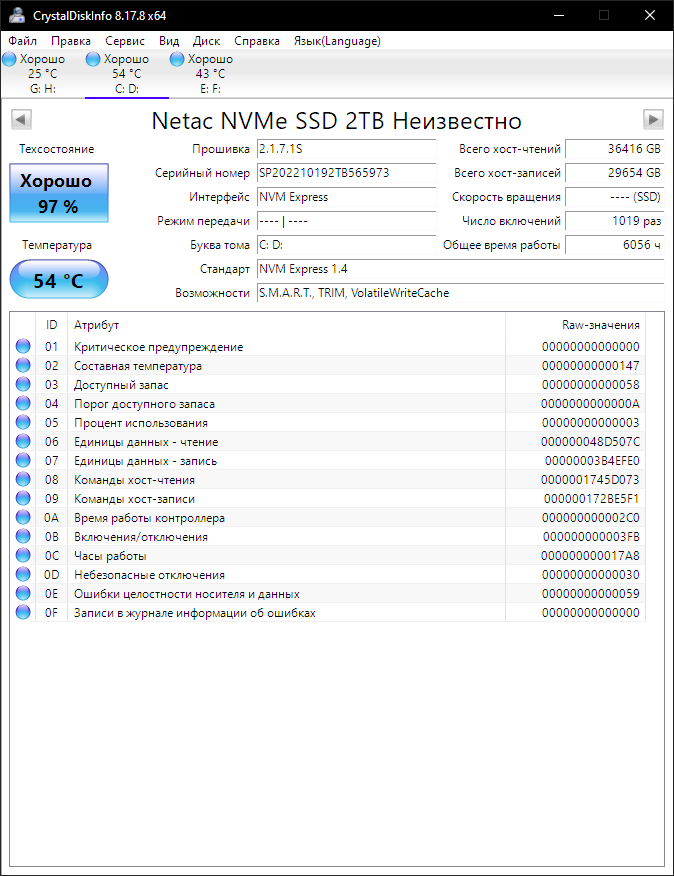
Task: Select the G: H: disk tab at 25 °C
Action: [x=42, y=74]
